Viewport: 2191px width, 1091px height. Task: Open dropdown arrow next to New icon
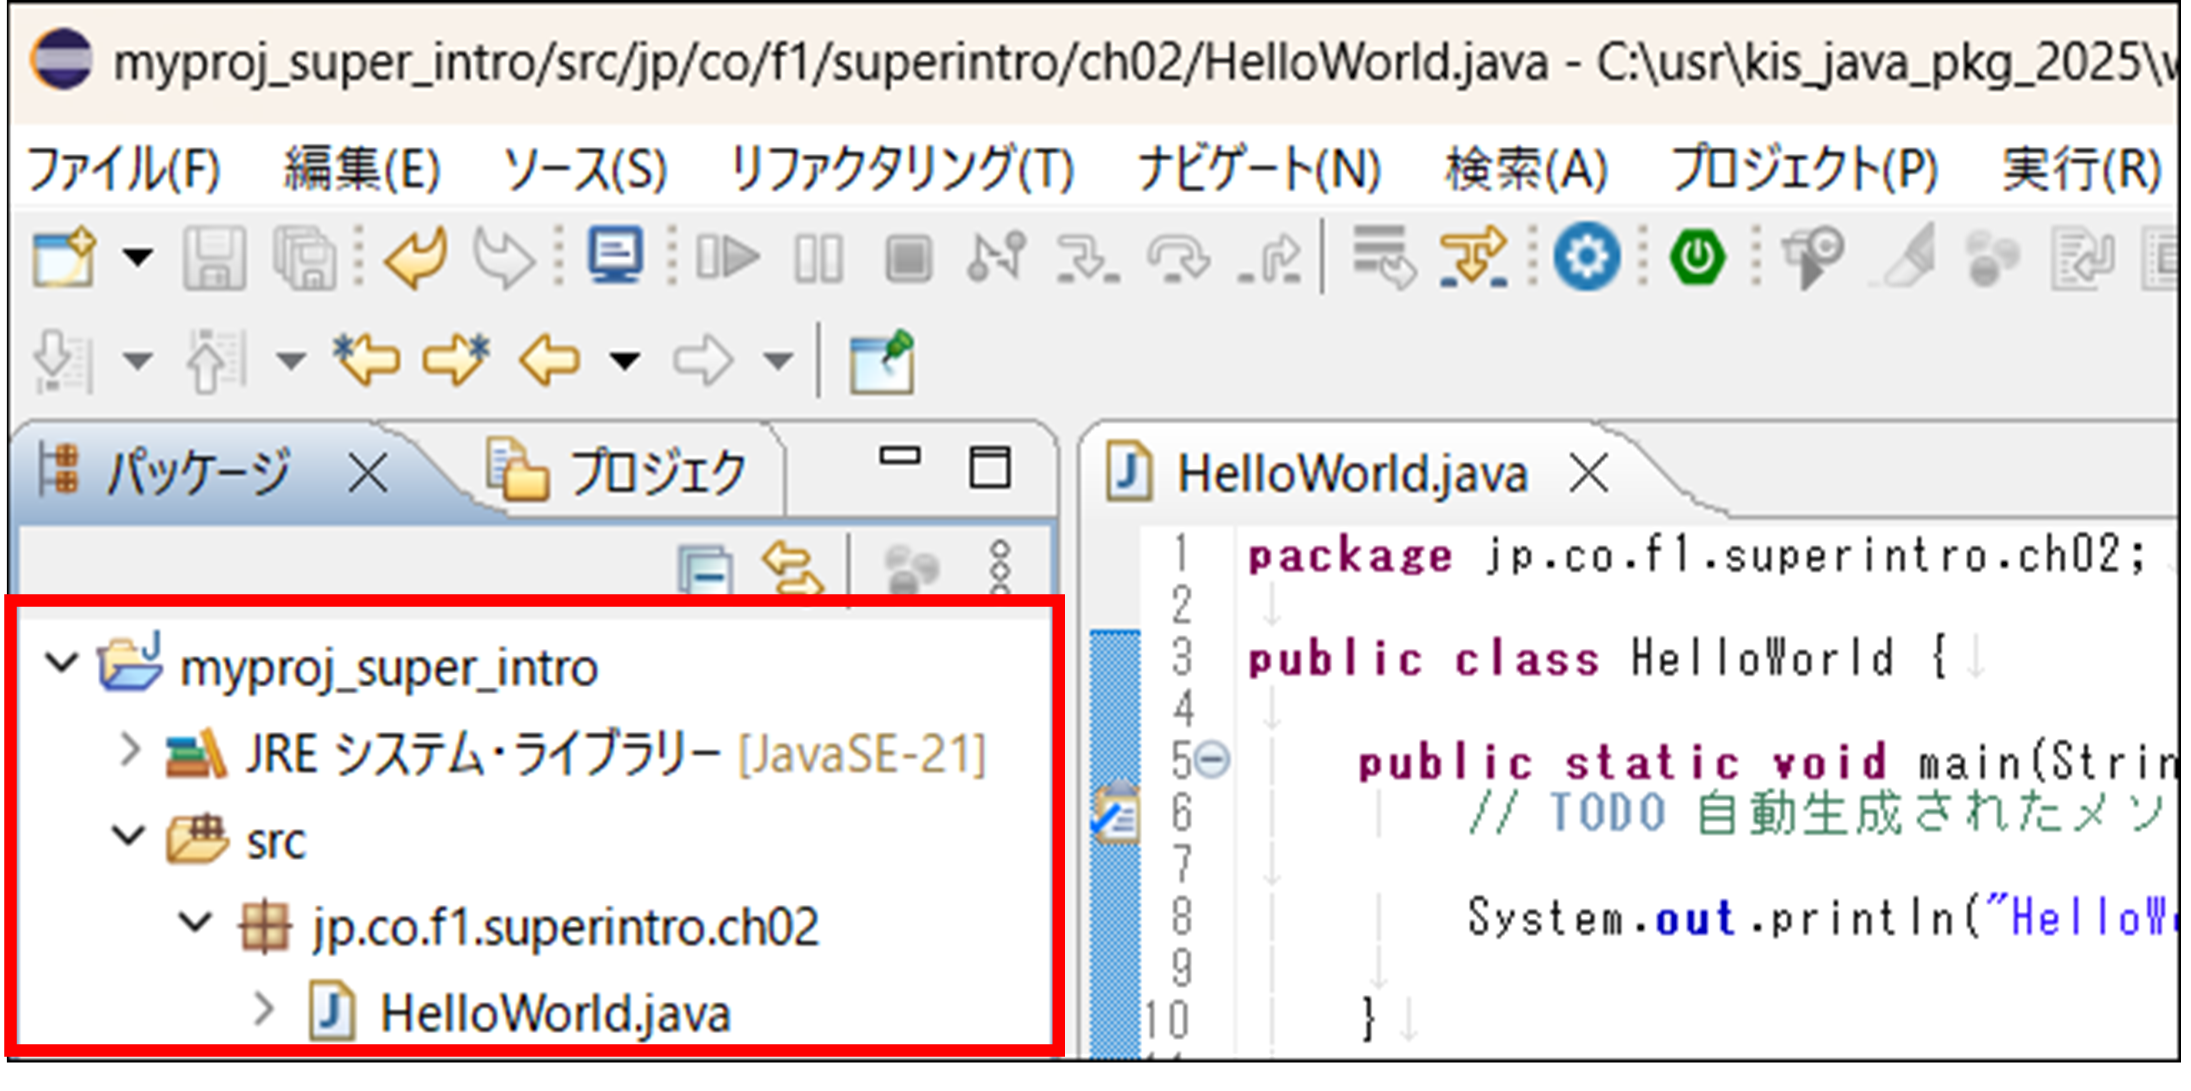pyautogui.click(x=138, y=258)
